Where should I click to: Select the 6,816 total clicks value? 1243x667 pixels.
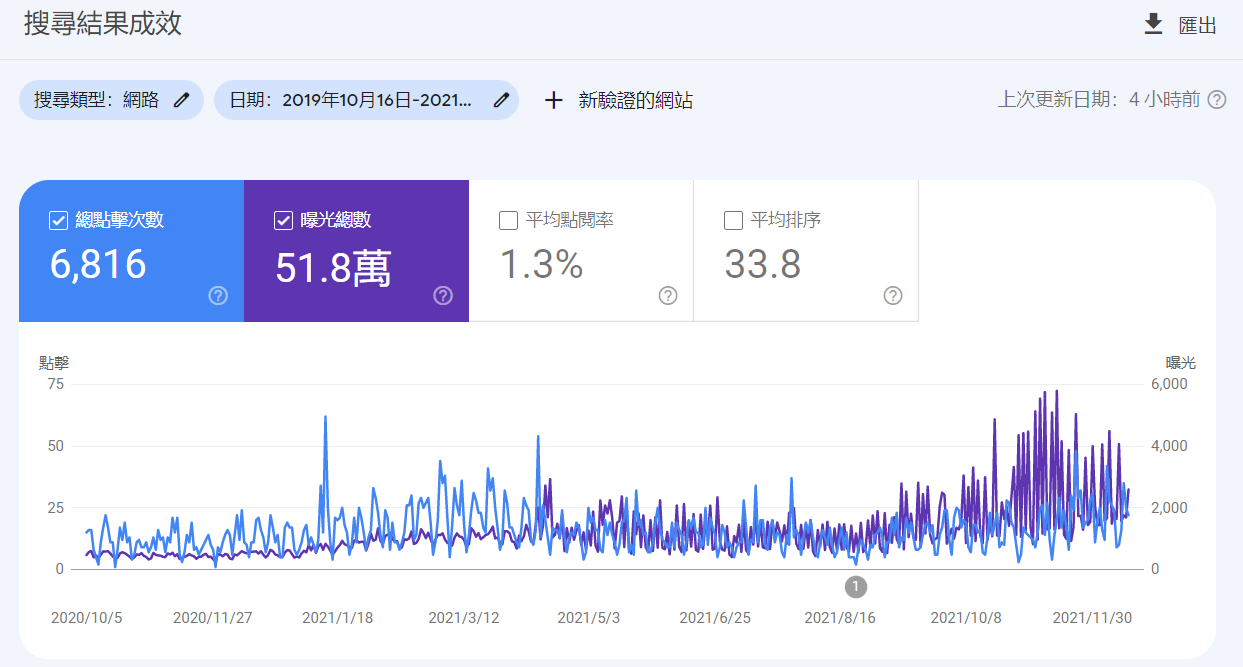click(98, 265)
